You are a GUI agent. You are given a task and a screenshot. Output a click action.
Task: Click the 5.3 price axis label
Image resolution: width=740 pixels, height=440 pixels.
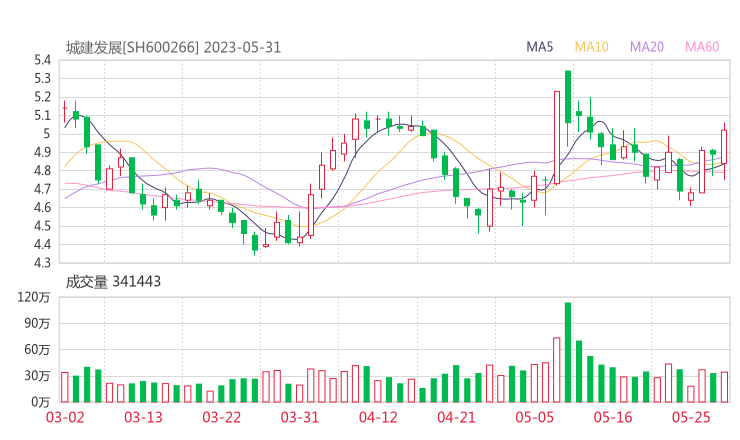[42, 78]
